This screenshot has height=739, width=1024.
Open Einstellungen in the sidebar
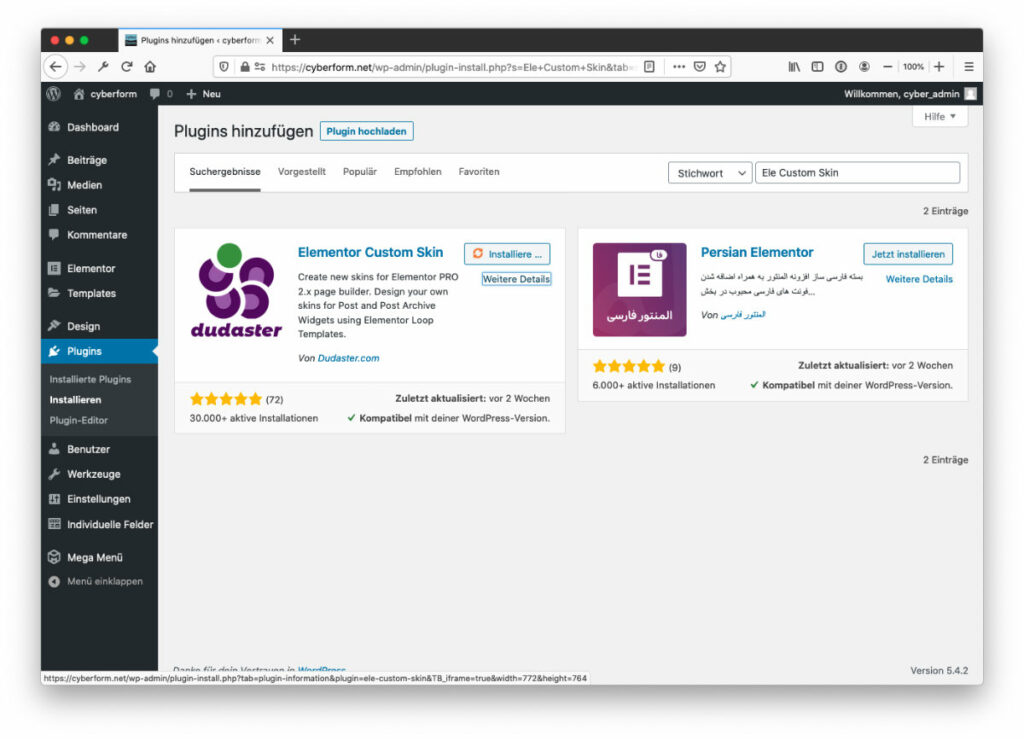(x=99, y=499)
